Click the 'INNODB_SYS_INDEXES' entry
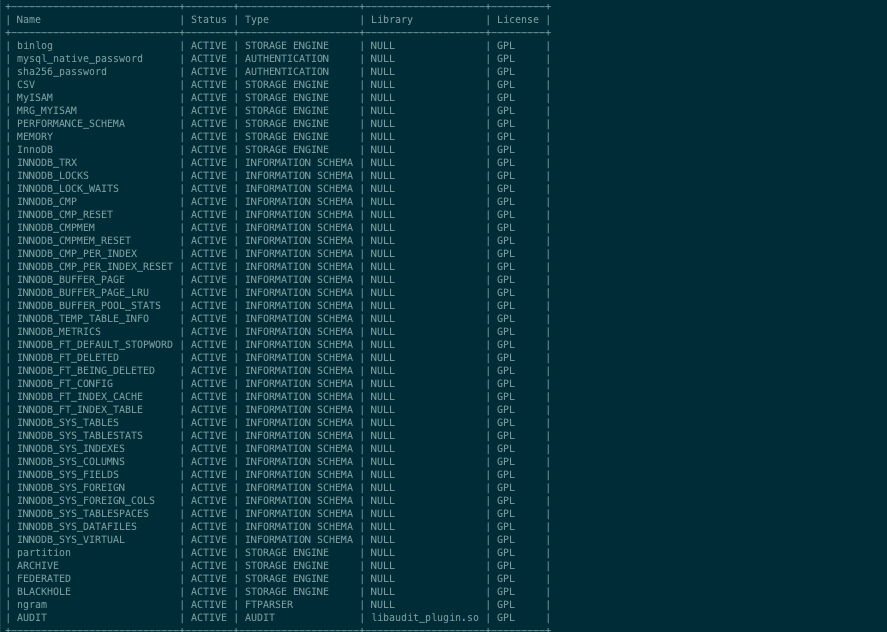The image size is (887, 632). click(x=71, y=449)
